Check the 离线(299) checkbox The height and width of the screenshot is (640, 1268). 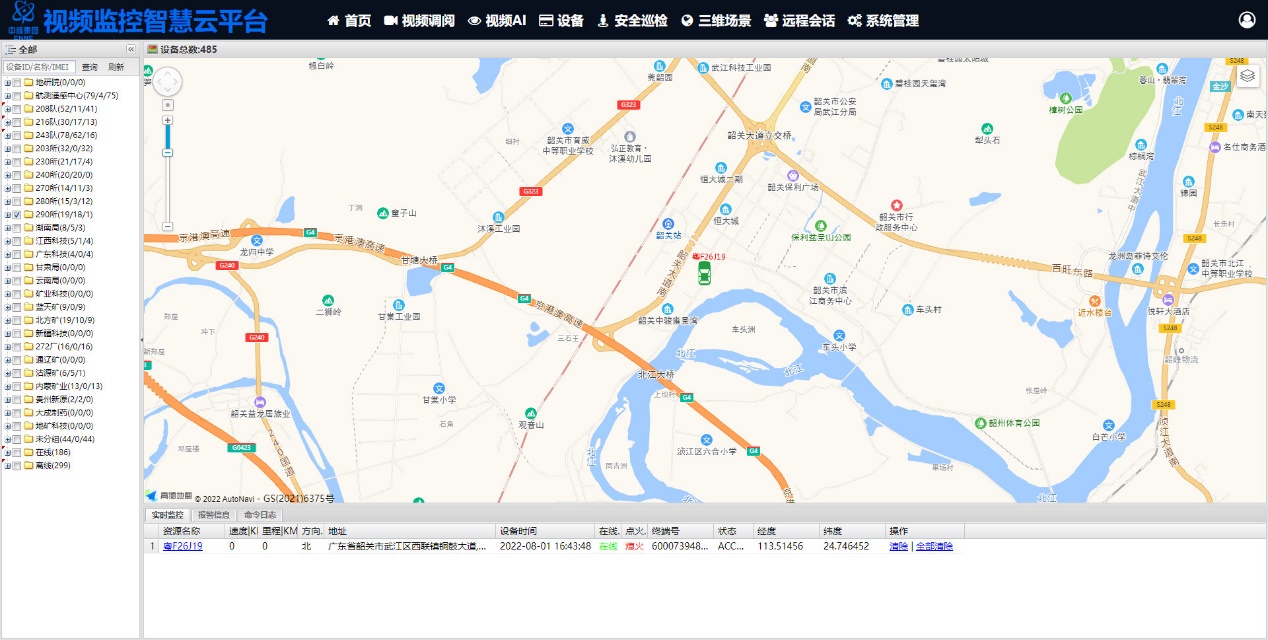coord(17,465)
